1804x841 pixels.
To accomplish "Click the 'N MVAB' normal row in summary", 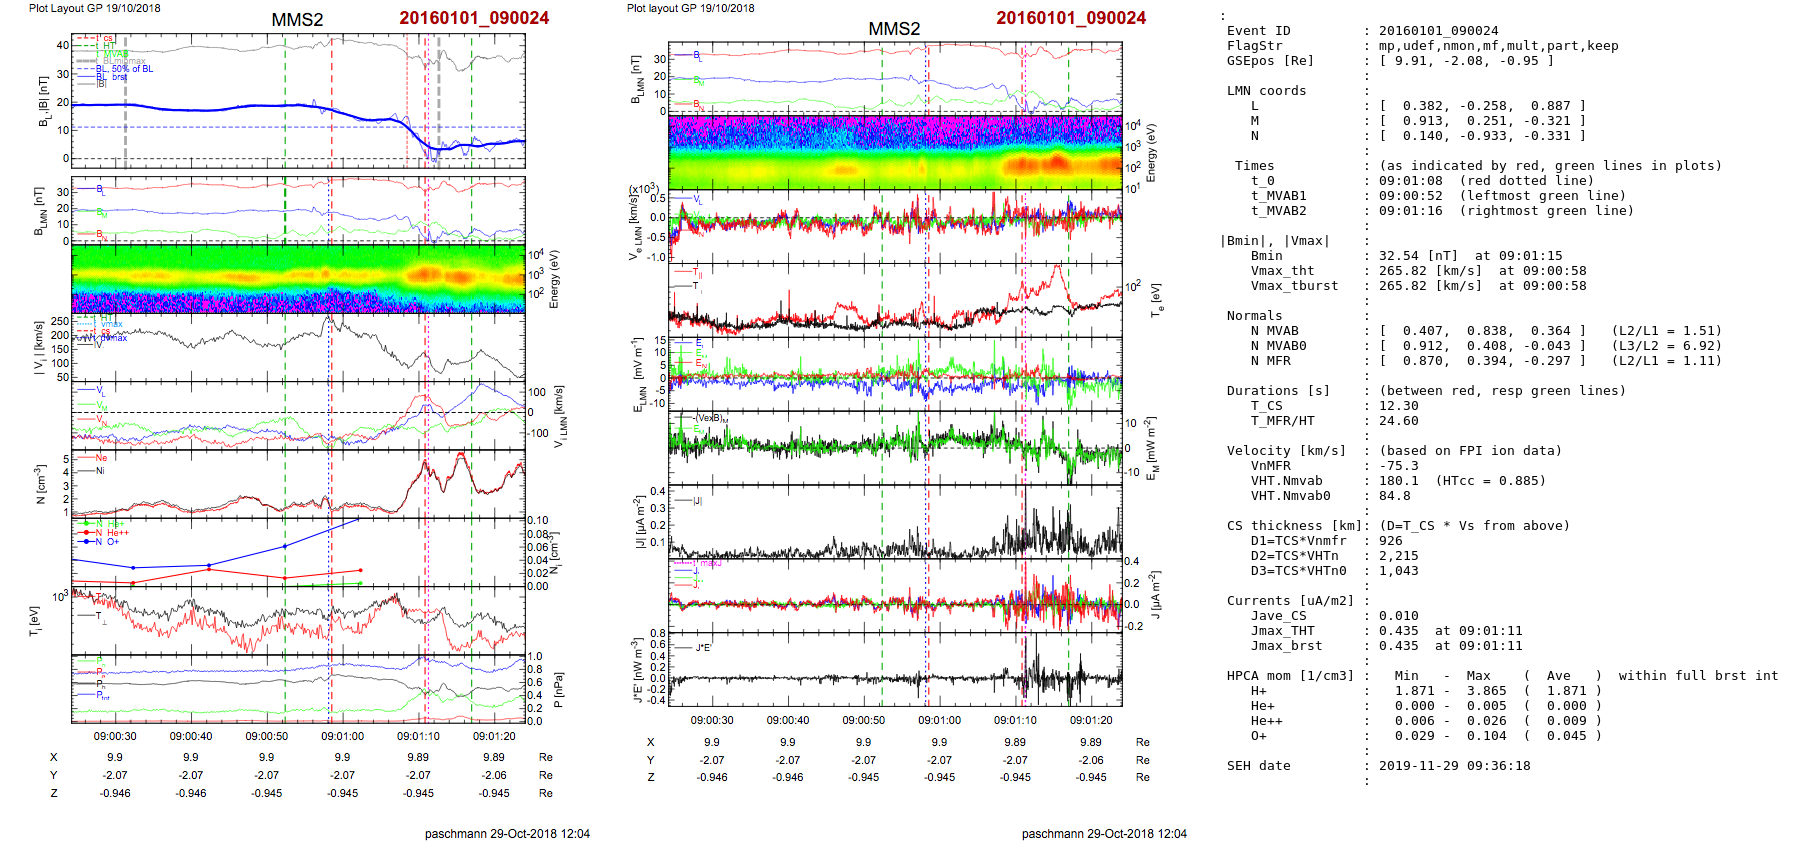I will 1274,331.
